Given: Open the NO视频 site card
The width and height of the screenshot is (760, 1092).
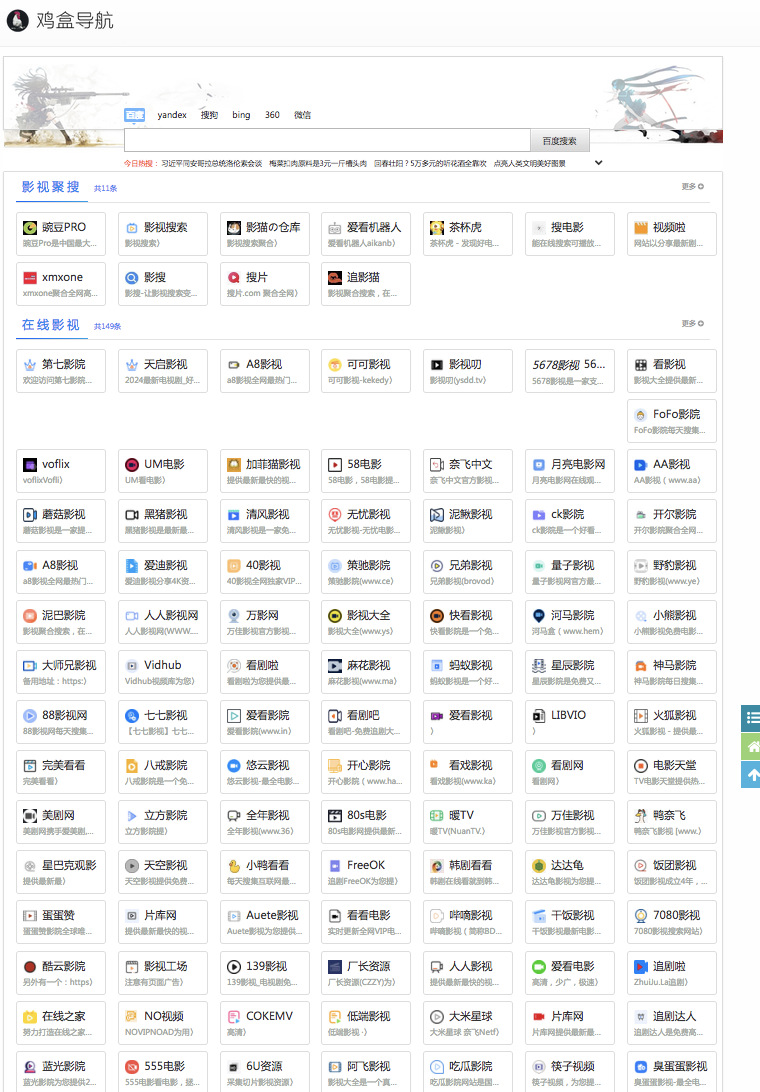Looking at the screenshot, I should 163,1023.
